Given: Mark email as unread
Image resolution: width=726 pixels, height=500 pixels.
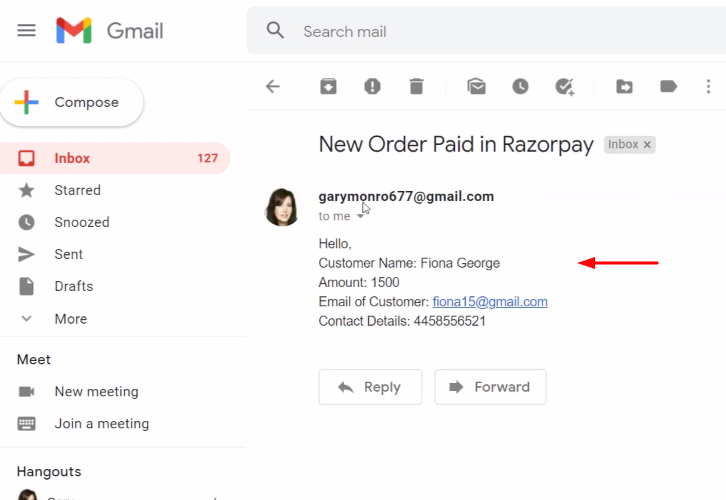Looking at the screenshot, I should point(476,87).
